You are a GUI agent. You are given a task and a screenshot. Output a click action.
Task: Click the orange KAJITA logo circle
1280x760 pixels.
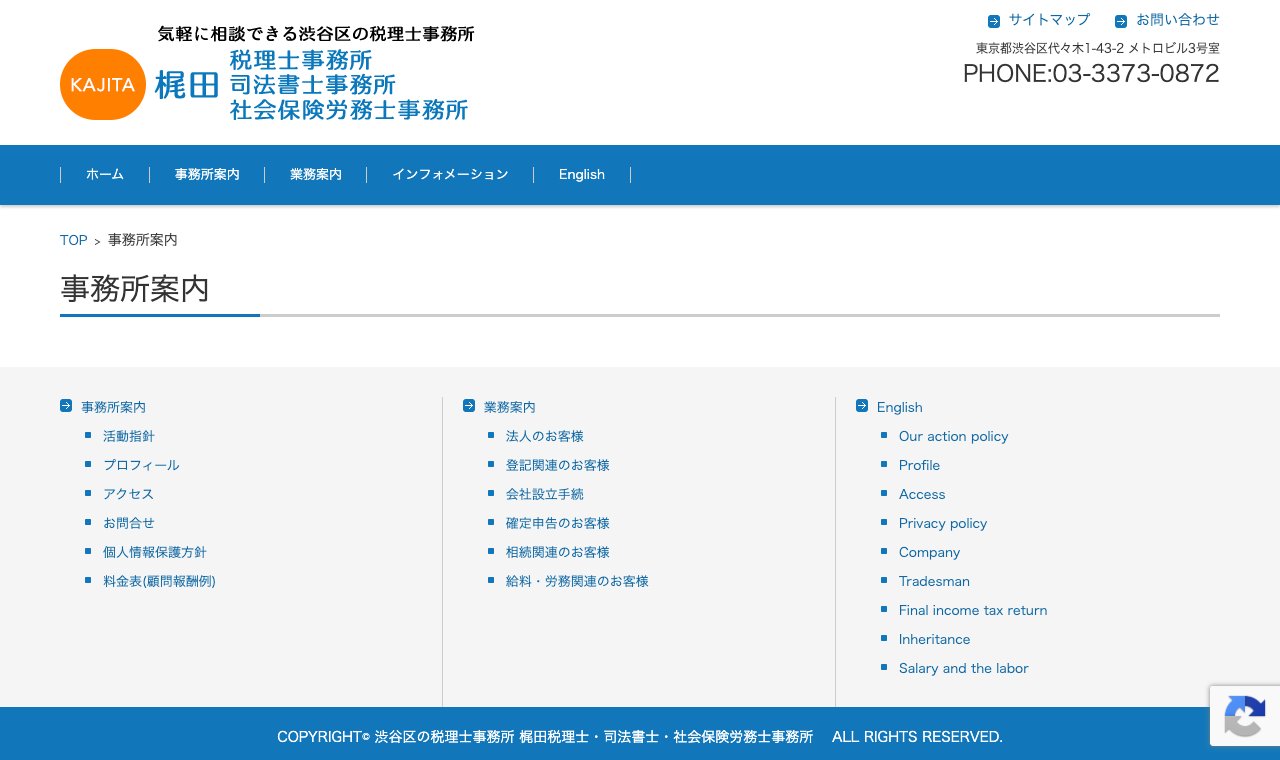103,84
